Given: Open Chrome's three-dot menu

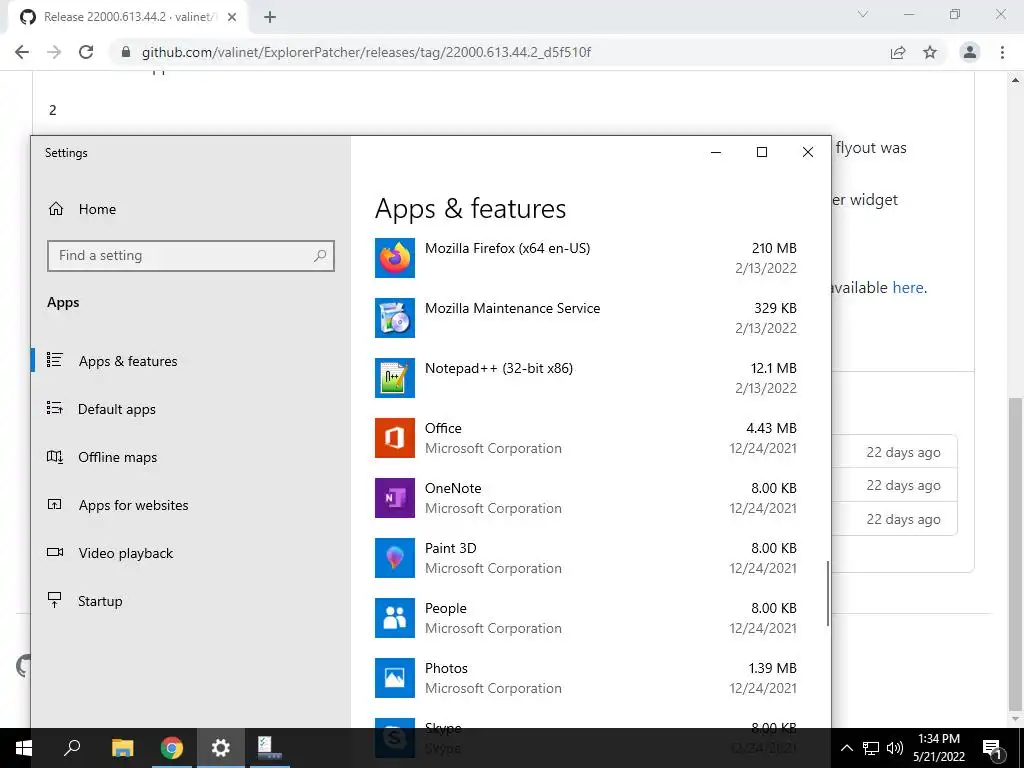Looking at the screenshot, I should (x=1002, y=52).
